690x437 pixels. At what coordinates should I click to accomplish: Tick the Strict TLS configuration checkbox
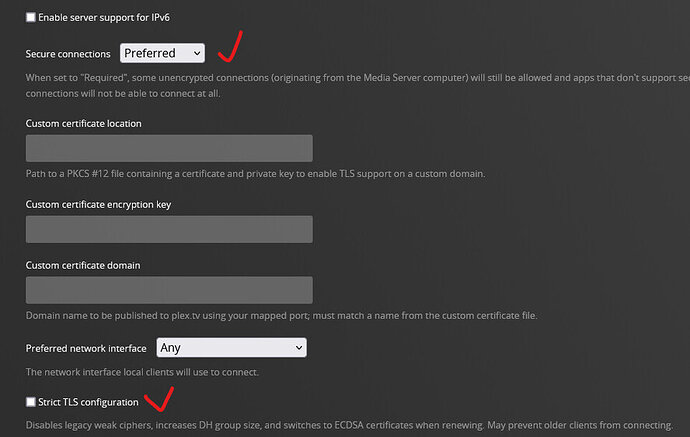30,402
